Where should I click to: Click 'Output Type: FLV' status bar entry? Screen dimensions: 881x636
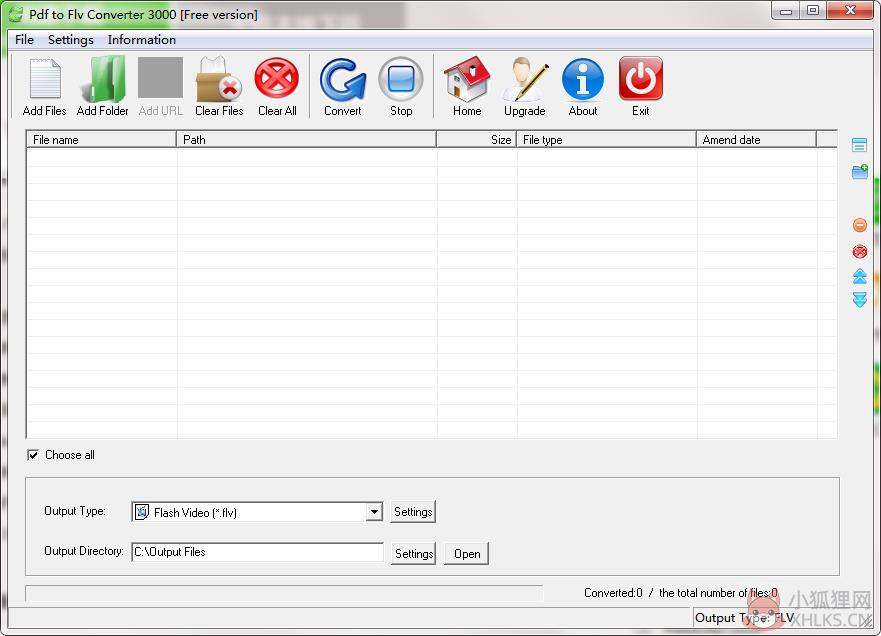[744, 618]
